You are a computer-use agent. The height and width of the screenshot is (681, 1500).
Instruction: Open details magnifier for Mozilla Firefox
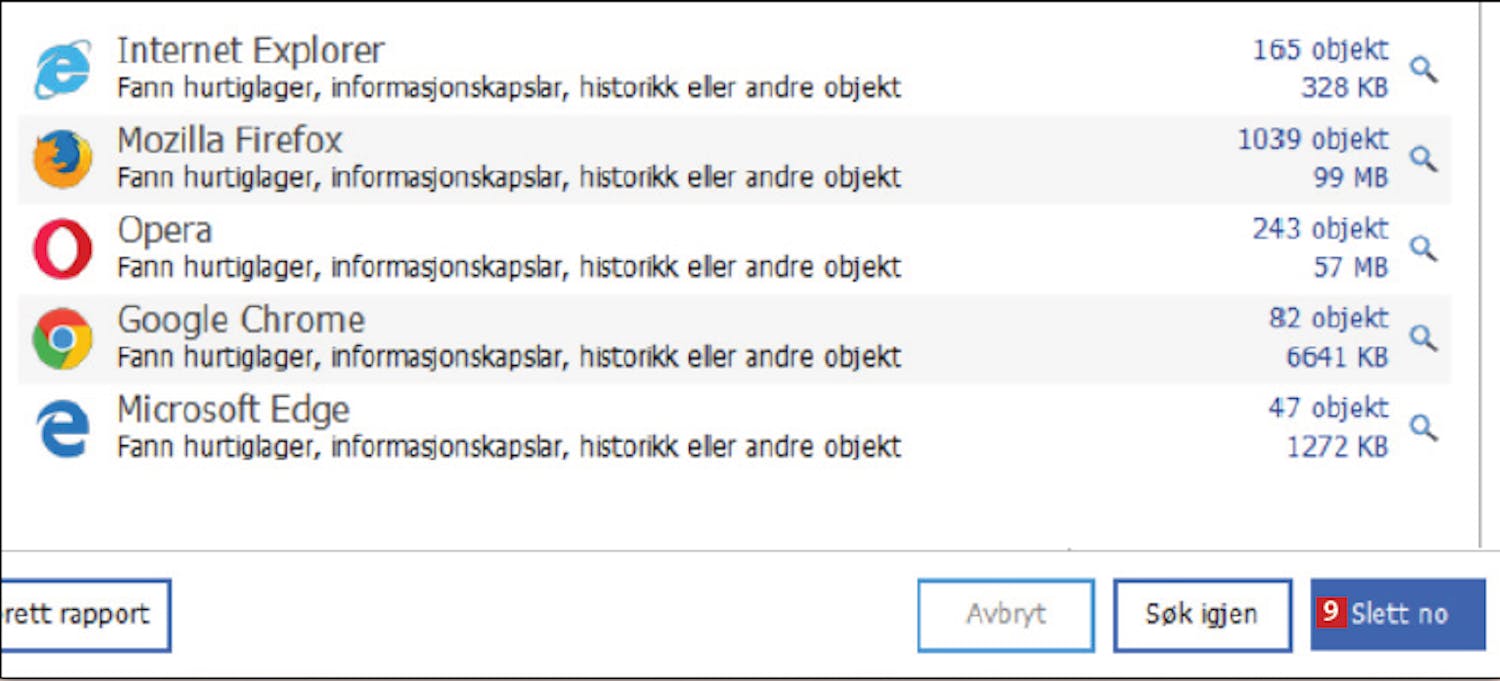[1423, 159]
